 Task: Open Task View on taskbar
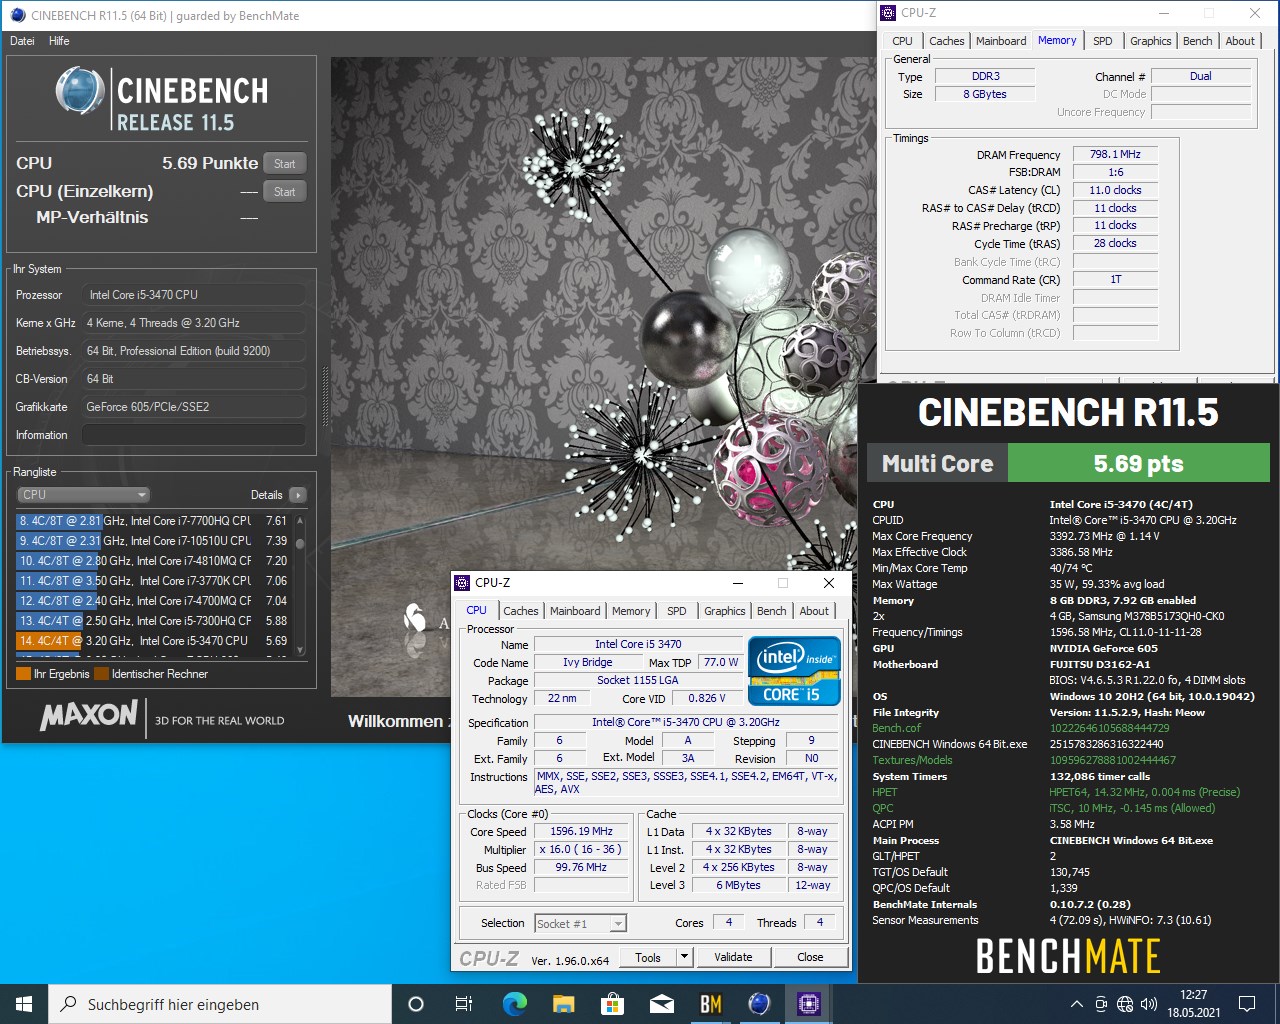pyautogui.click(x=464, y=1004)
